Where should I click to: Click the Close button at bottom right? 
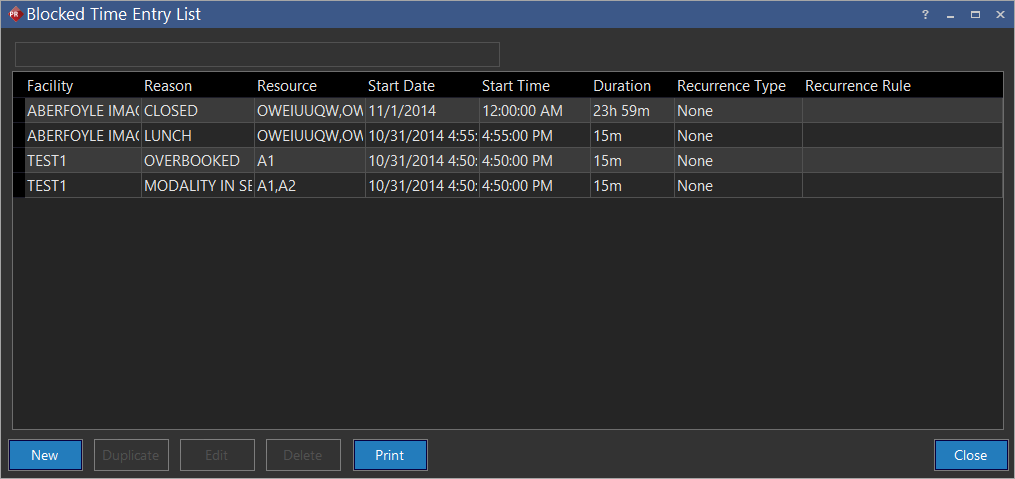[x=970, y=455]
